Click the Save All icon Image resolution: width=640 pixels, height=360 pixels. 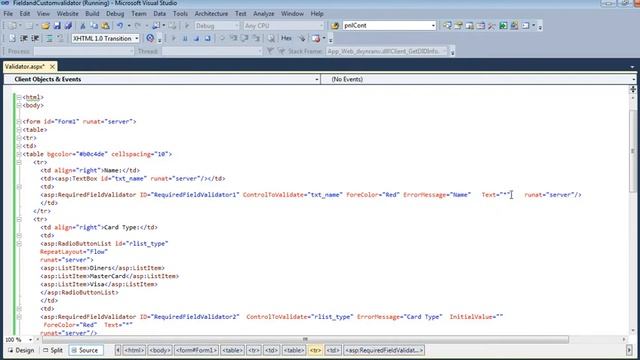coord(68,26)
